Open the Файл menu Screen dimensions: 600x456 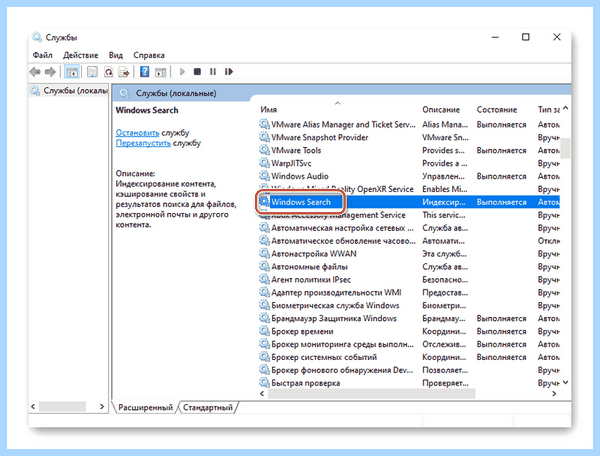pyautogui.click(x=42, y=55)
